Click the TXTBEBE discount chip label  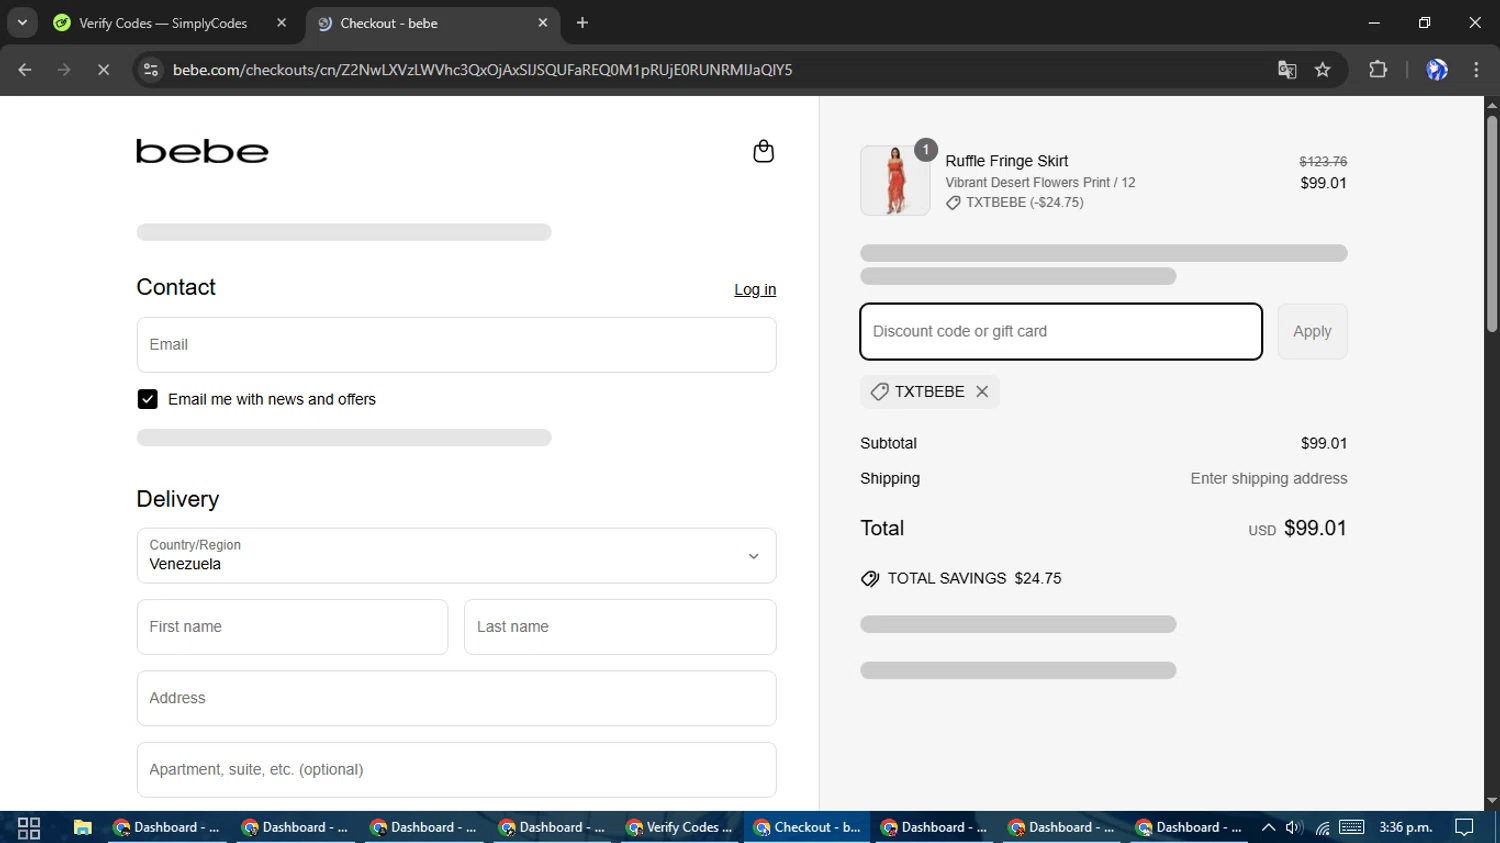click(929, 392)
